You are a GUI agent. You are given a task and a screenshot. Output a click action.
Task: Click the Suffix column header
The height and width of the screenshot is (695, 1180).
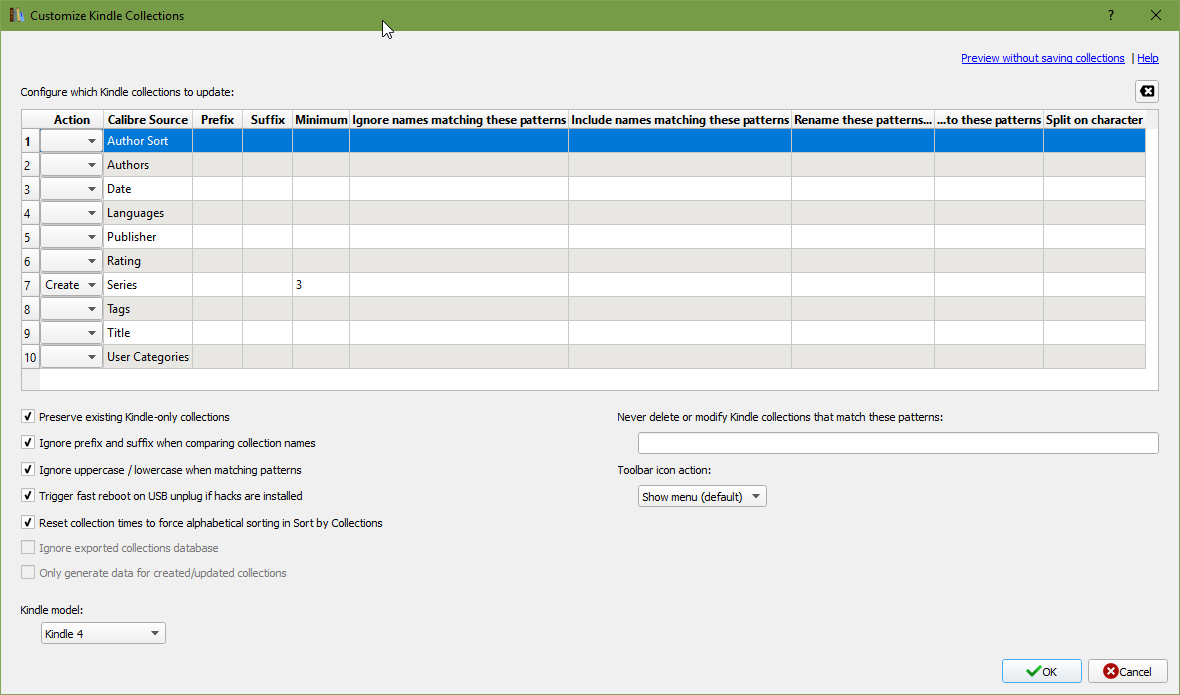(x=267, y=120)
